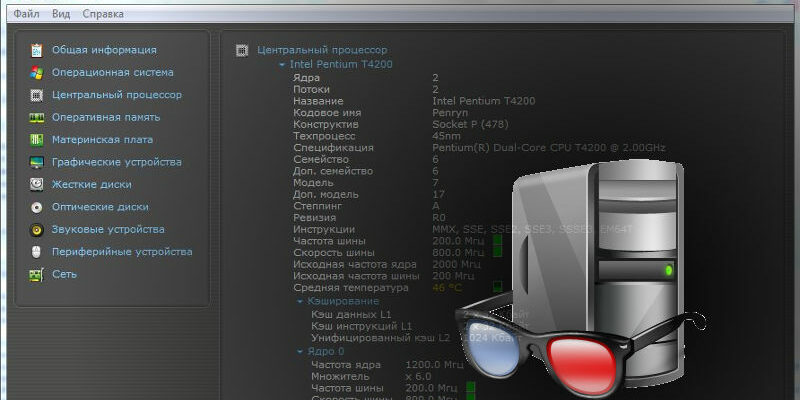Click the Модель row label
Screen dimensions: 800x400
313,183
